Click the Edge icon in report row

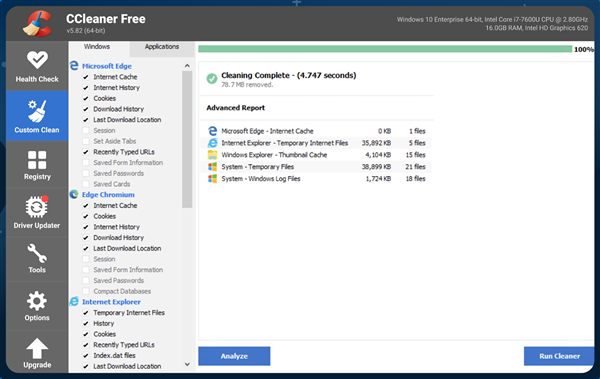tap(212, 131)
